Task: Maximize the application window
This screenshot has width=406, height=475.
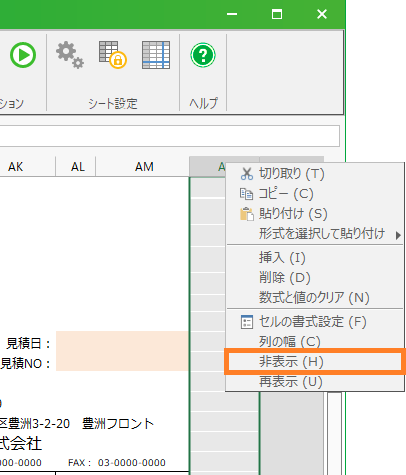Action: (x=277, y=14)
